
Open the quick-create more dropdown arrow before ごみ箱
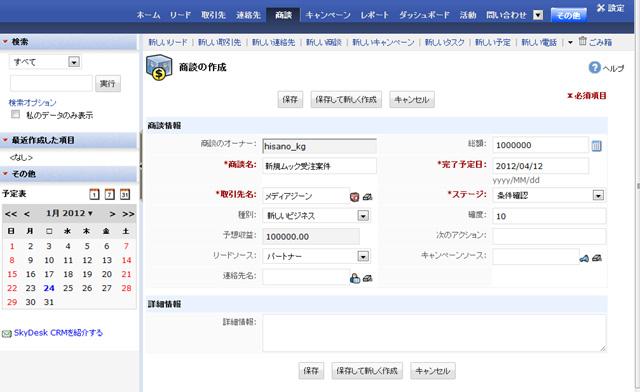tap(570, 42)
